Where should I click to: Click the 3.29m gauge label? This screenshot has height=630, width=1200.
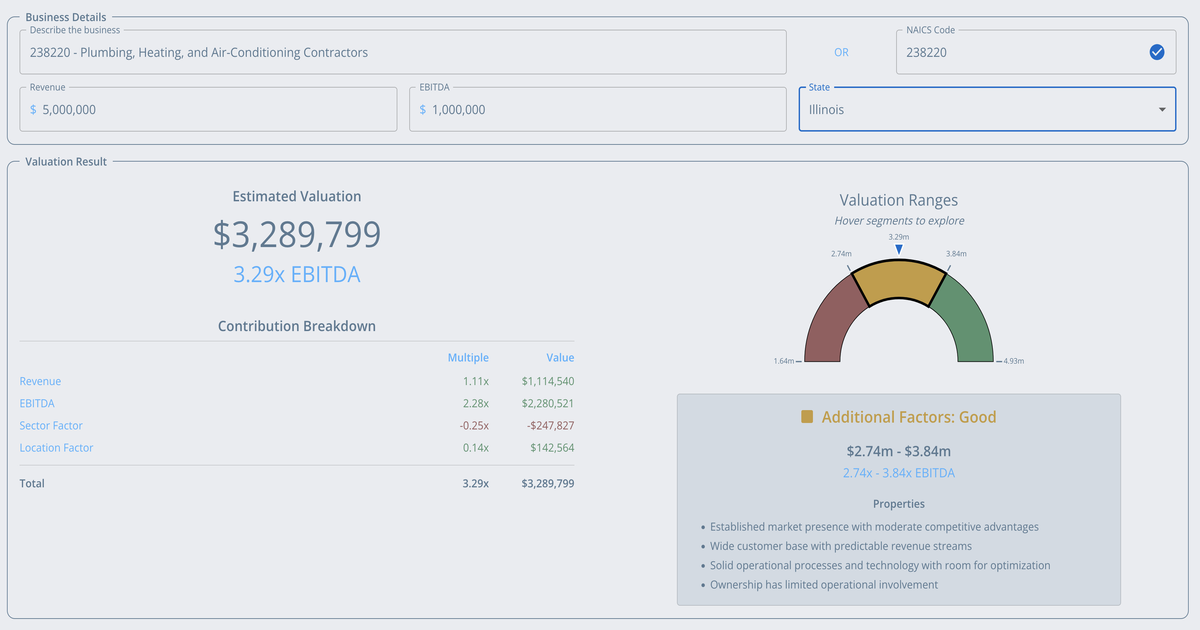tap(899, 237)
